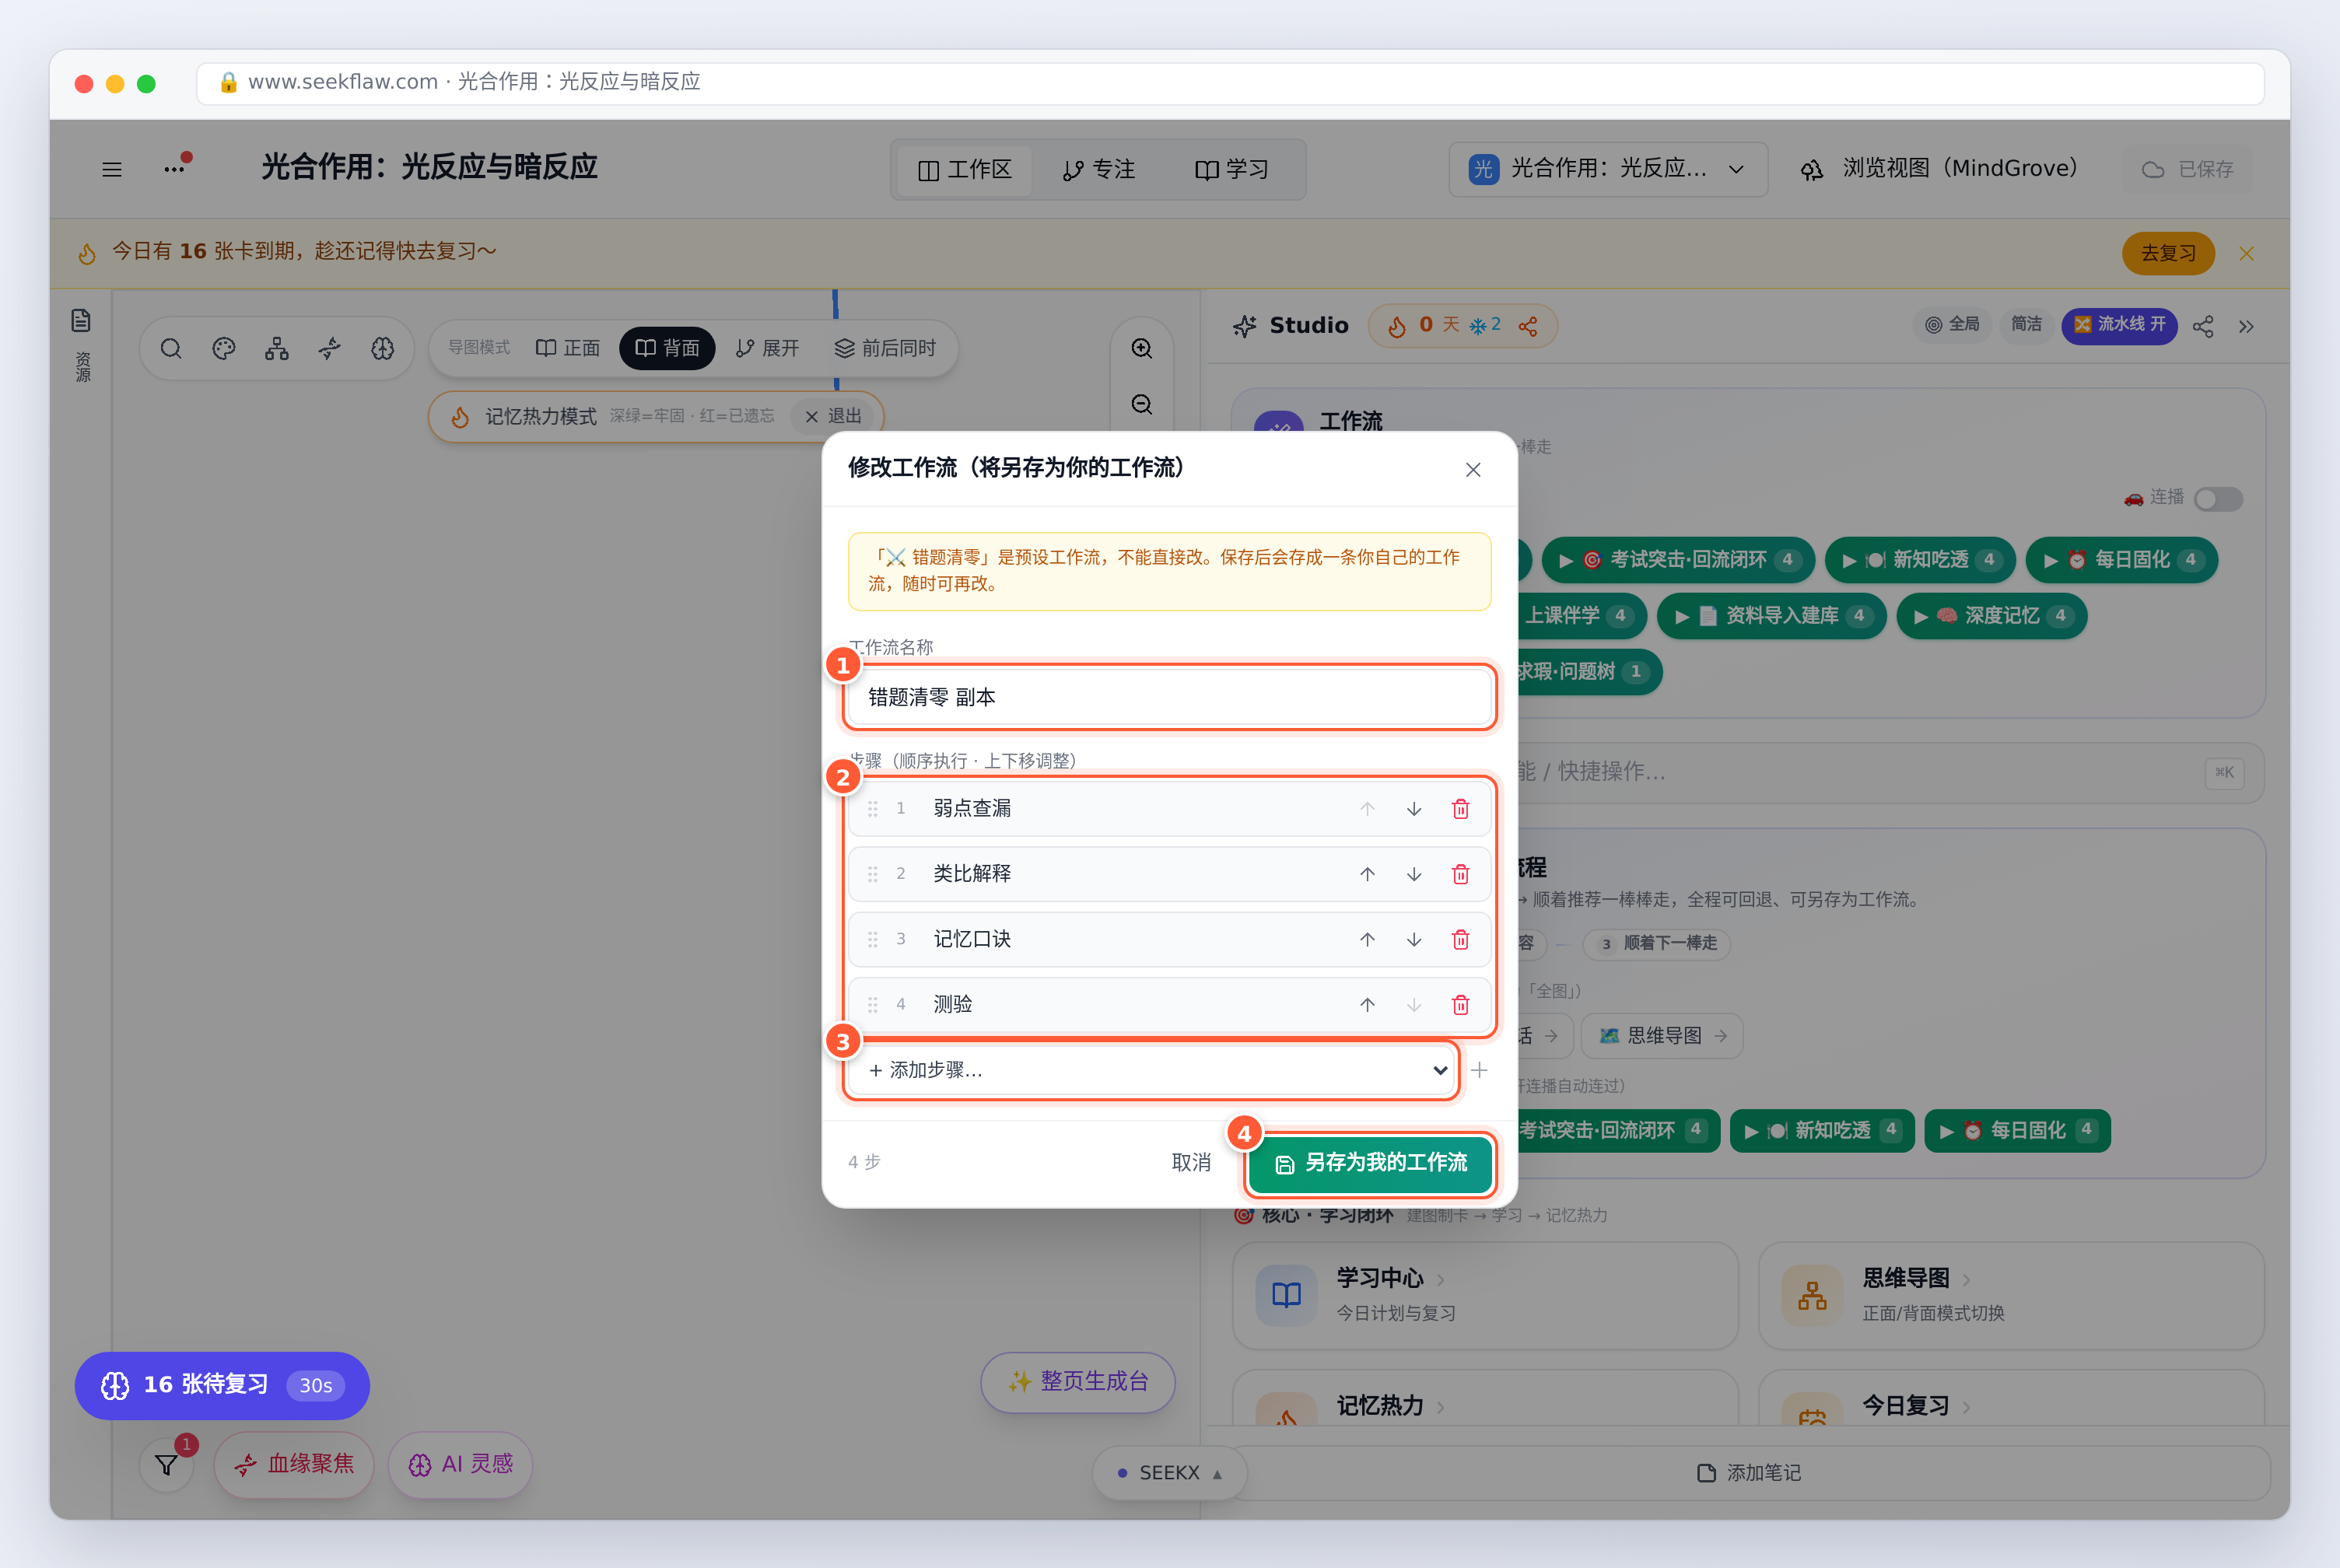Screen dimensions: 2340x1568
Task: Click 取消 in the dialog
Action: (1191, 1163)
